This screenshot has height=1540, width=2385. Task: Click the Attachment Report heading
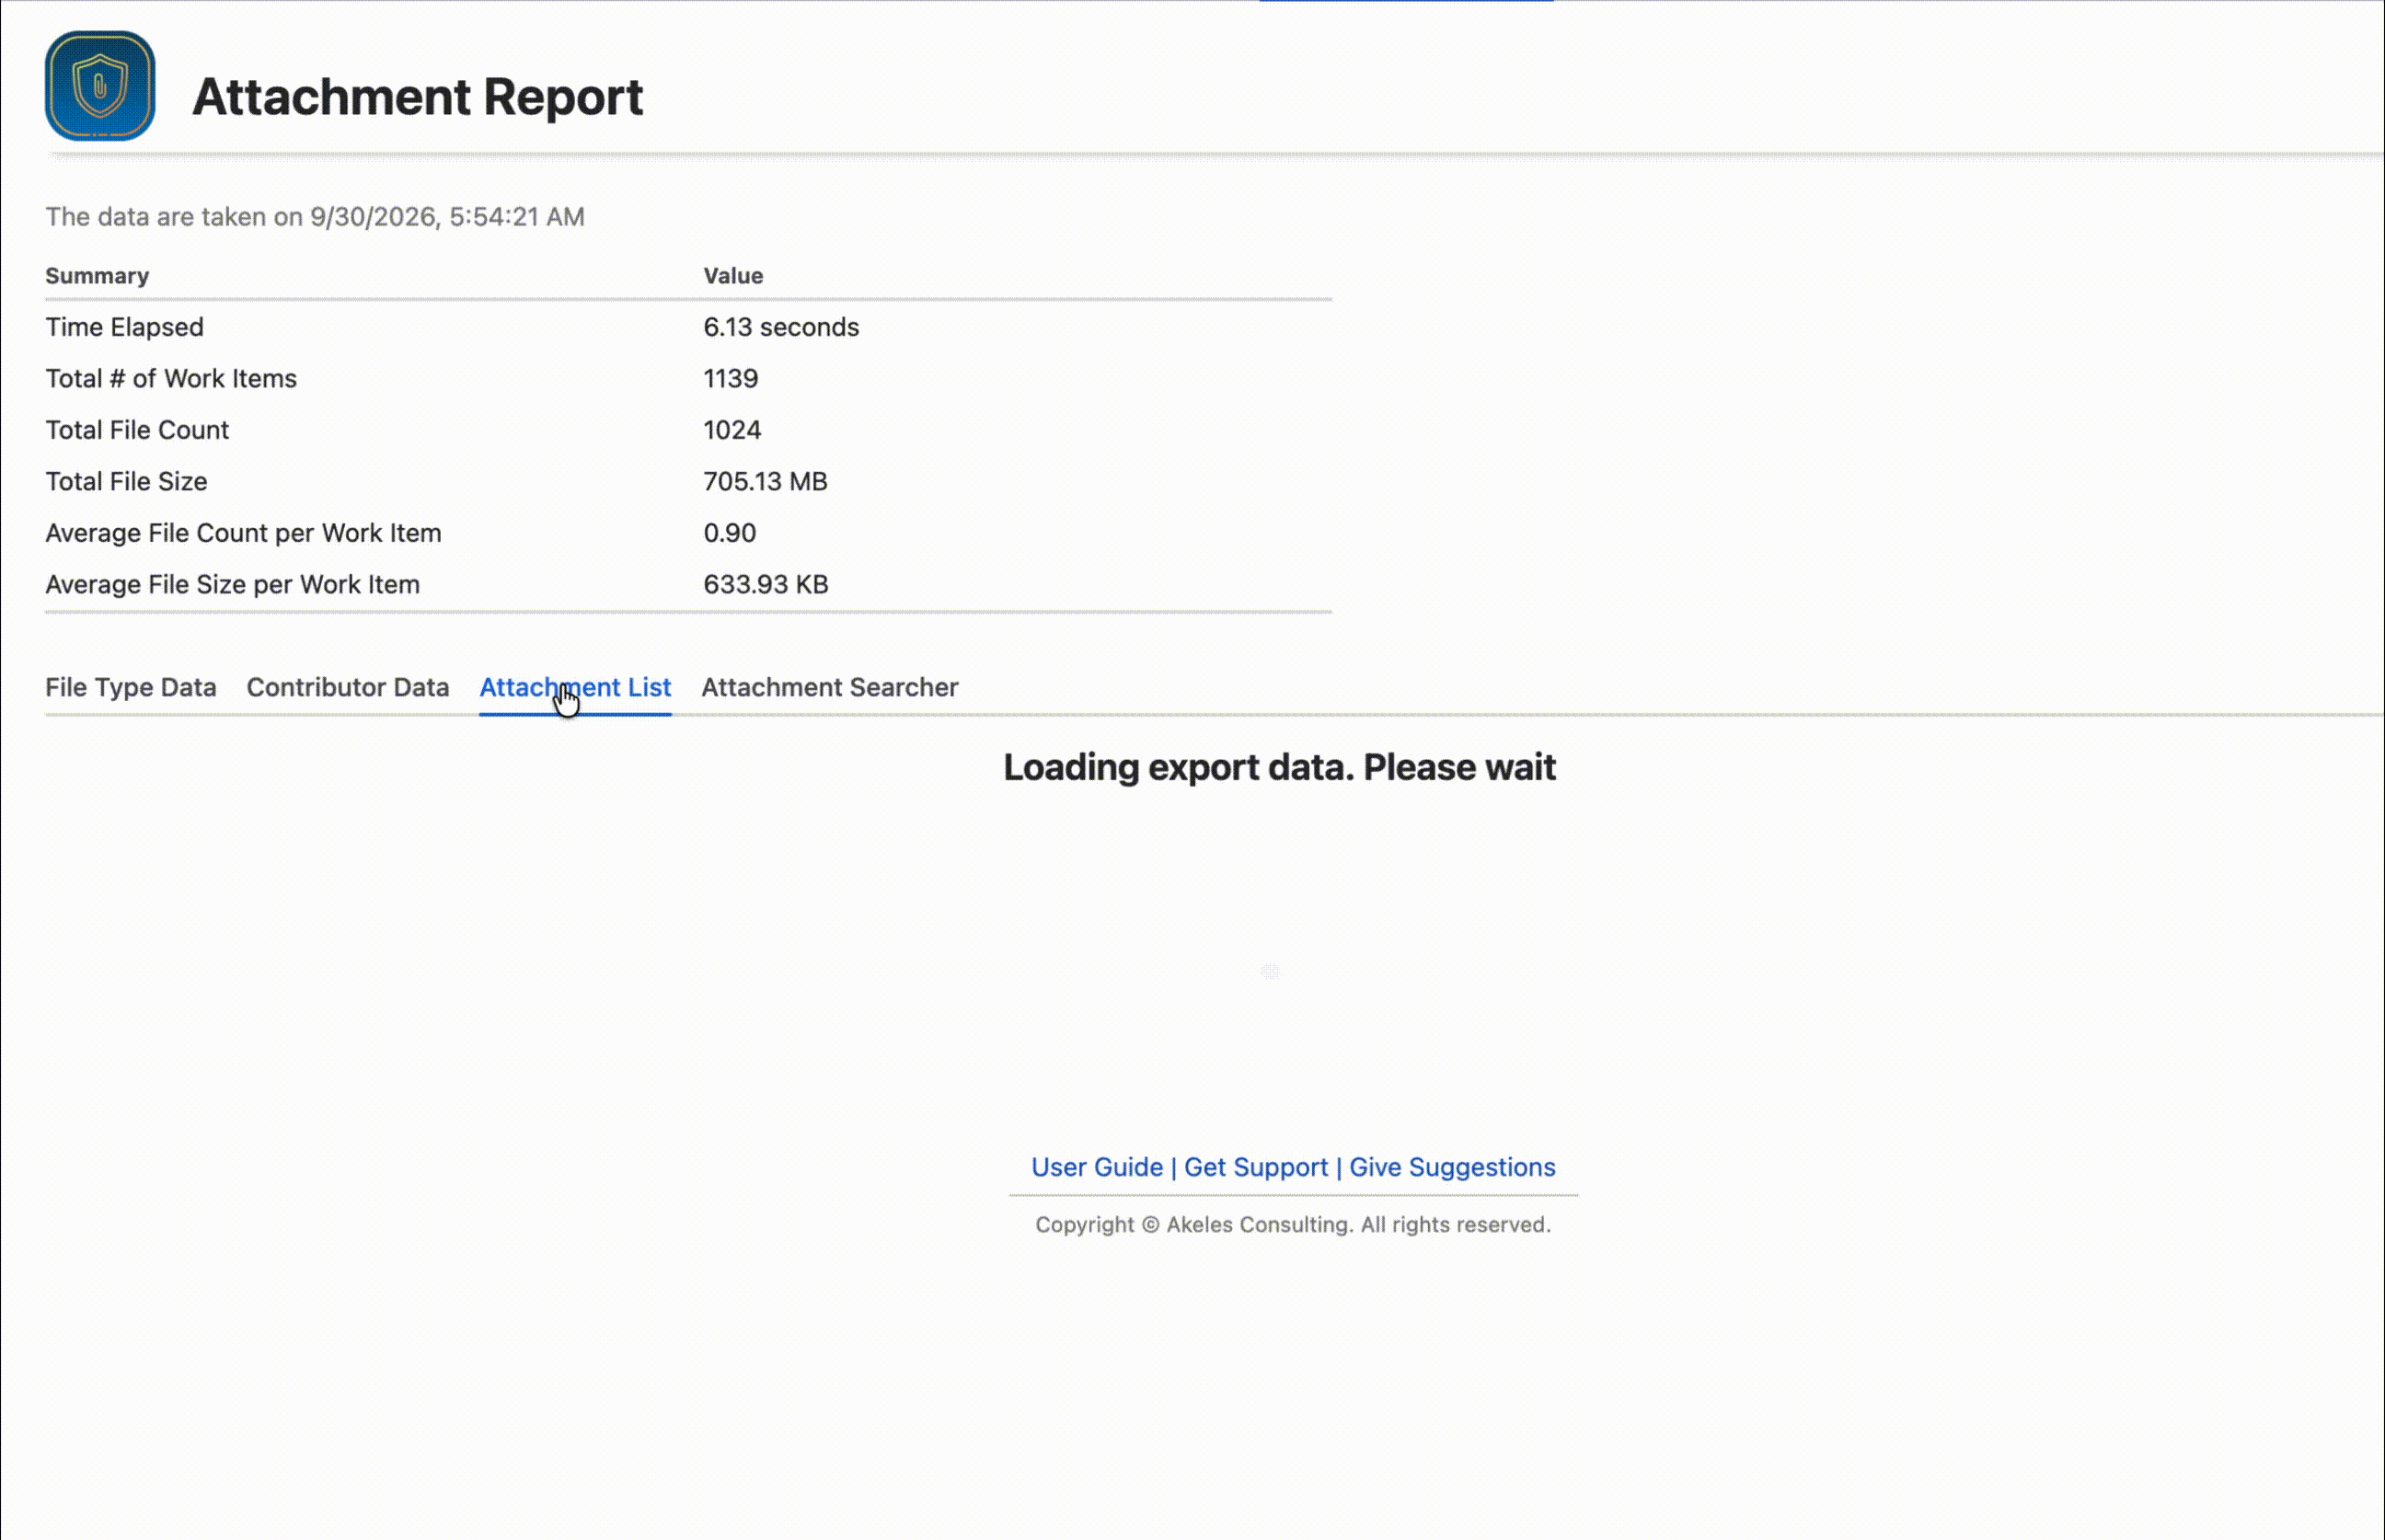(x=418, y=97)
